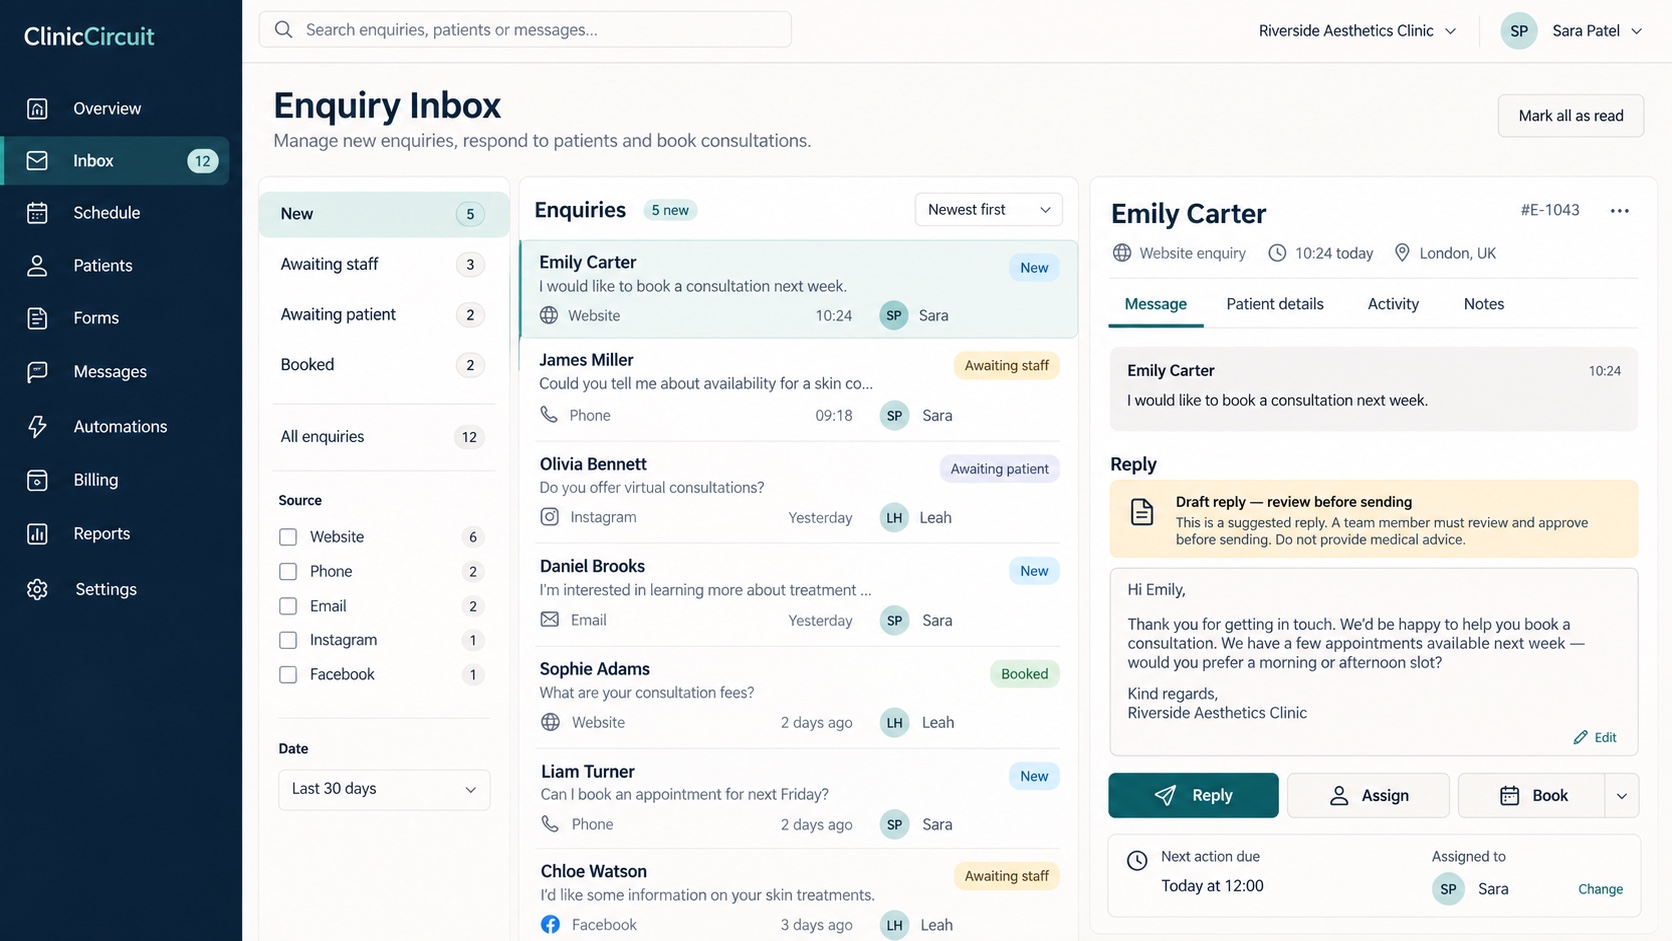Viewport: 1672px width, 941px height.
Task: Open Patients via its person icon
Action: (x=37, y=265)
